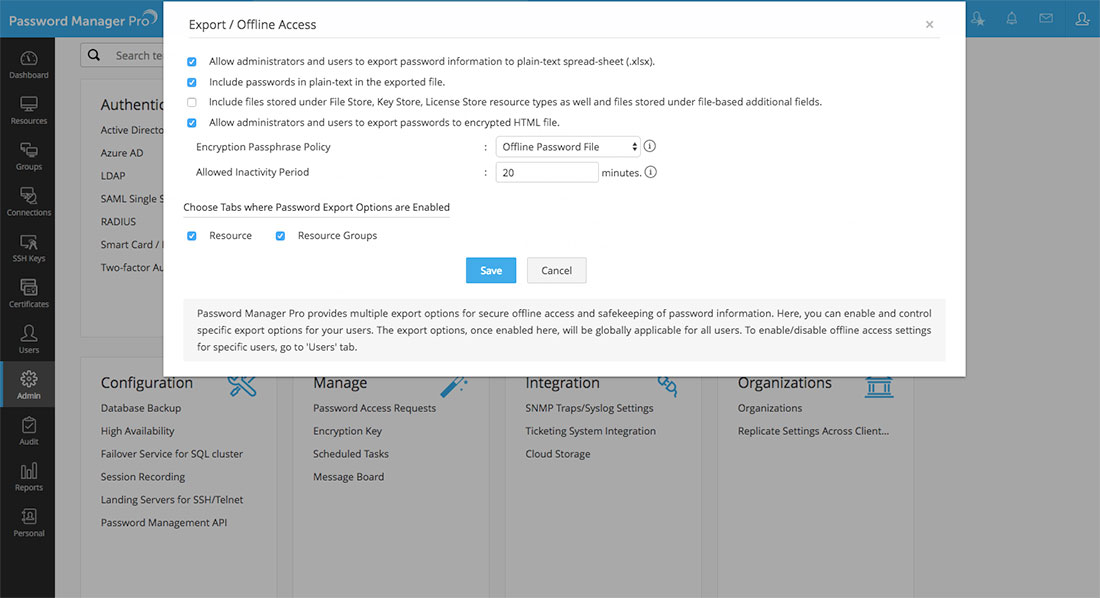Click the Organizations building icon
The height and width of the screenshot is (598, 1100).
(878, 386)
